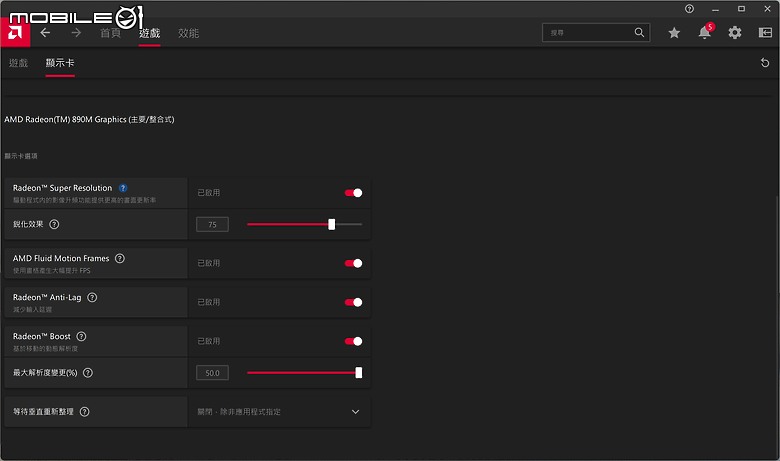The width and height of the screenshot is (780, 461).
Task: Go forward with the right arrow
Action: coord(76,33)
